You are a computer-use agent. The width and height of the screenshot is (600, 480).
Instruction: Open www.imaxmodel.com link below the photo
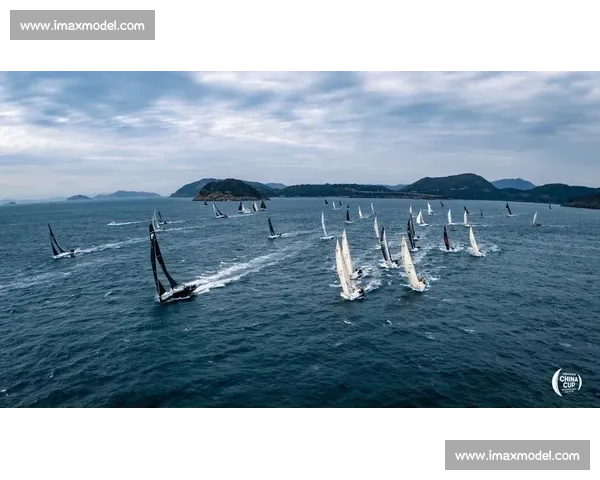[517, 455]
